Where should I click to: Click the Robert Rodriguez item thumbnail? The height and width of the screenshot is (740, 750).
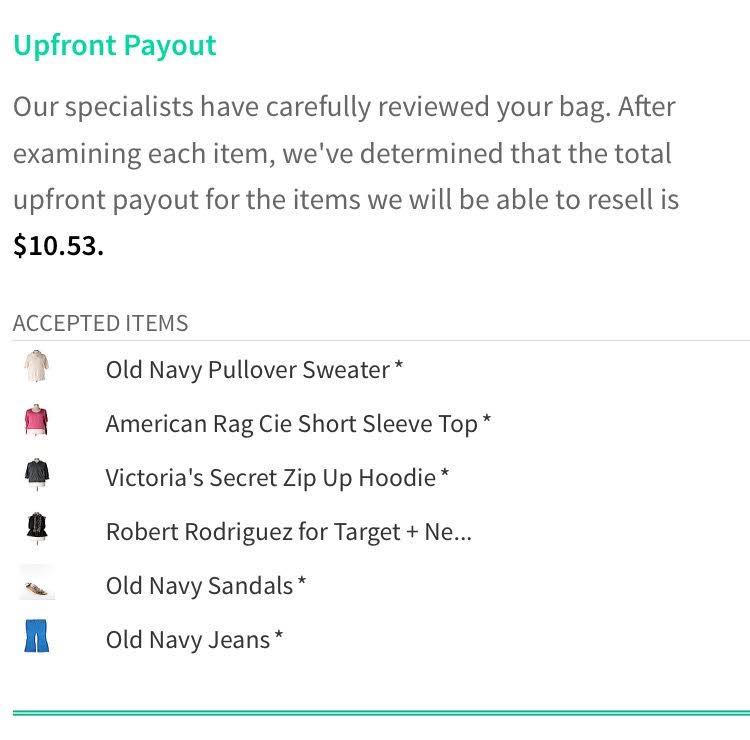click(37, 528)
